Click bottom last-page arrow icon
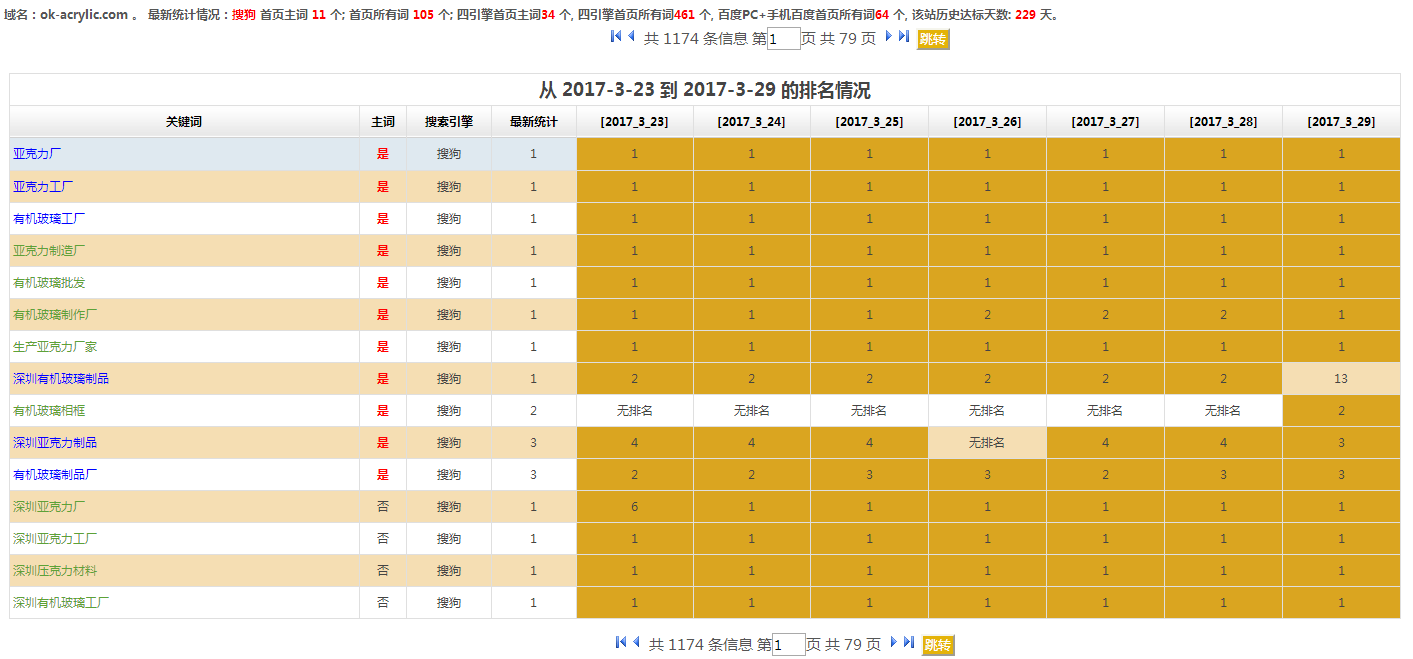Screen dimensions: 1413x659 click(x=908, y=643)
